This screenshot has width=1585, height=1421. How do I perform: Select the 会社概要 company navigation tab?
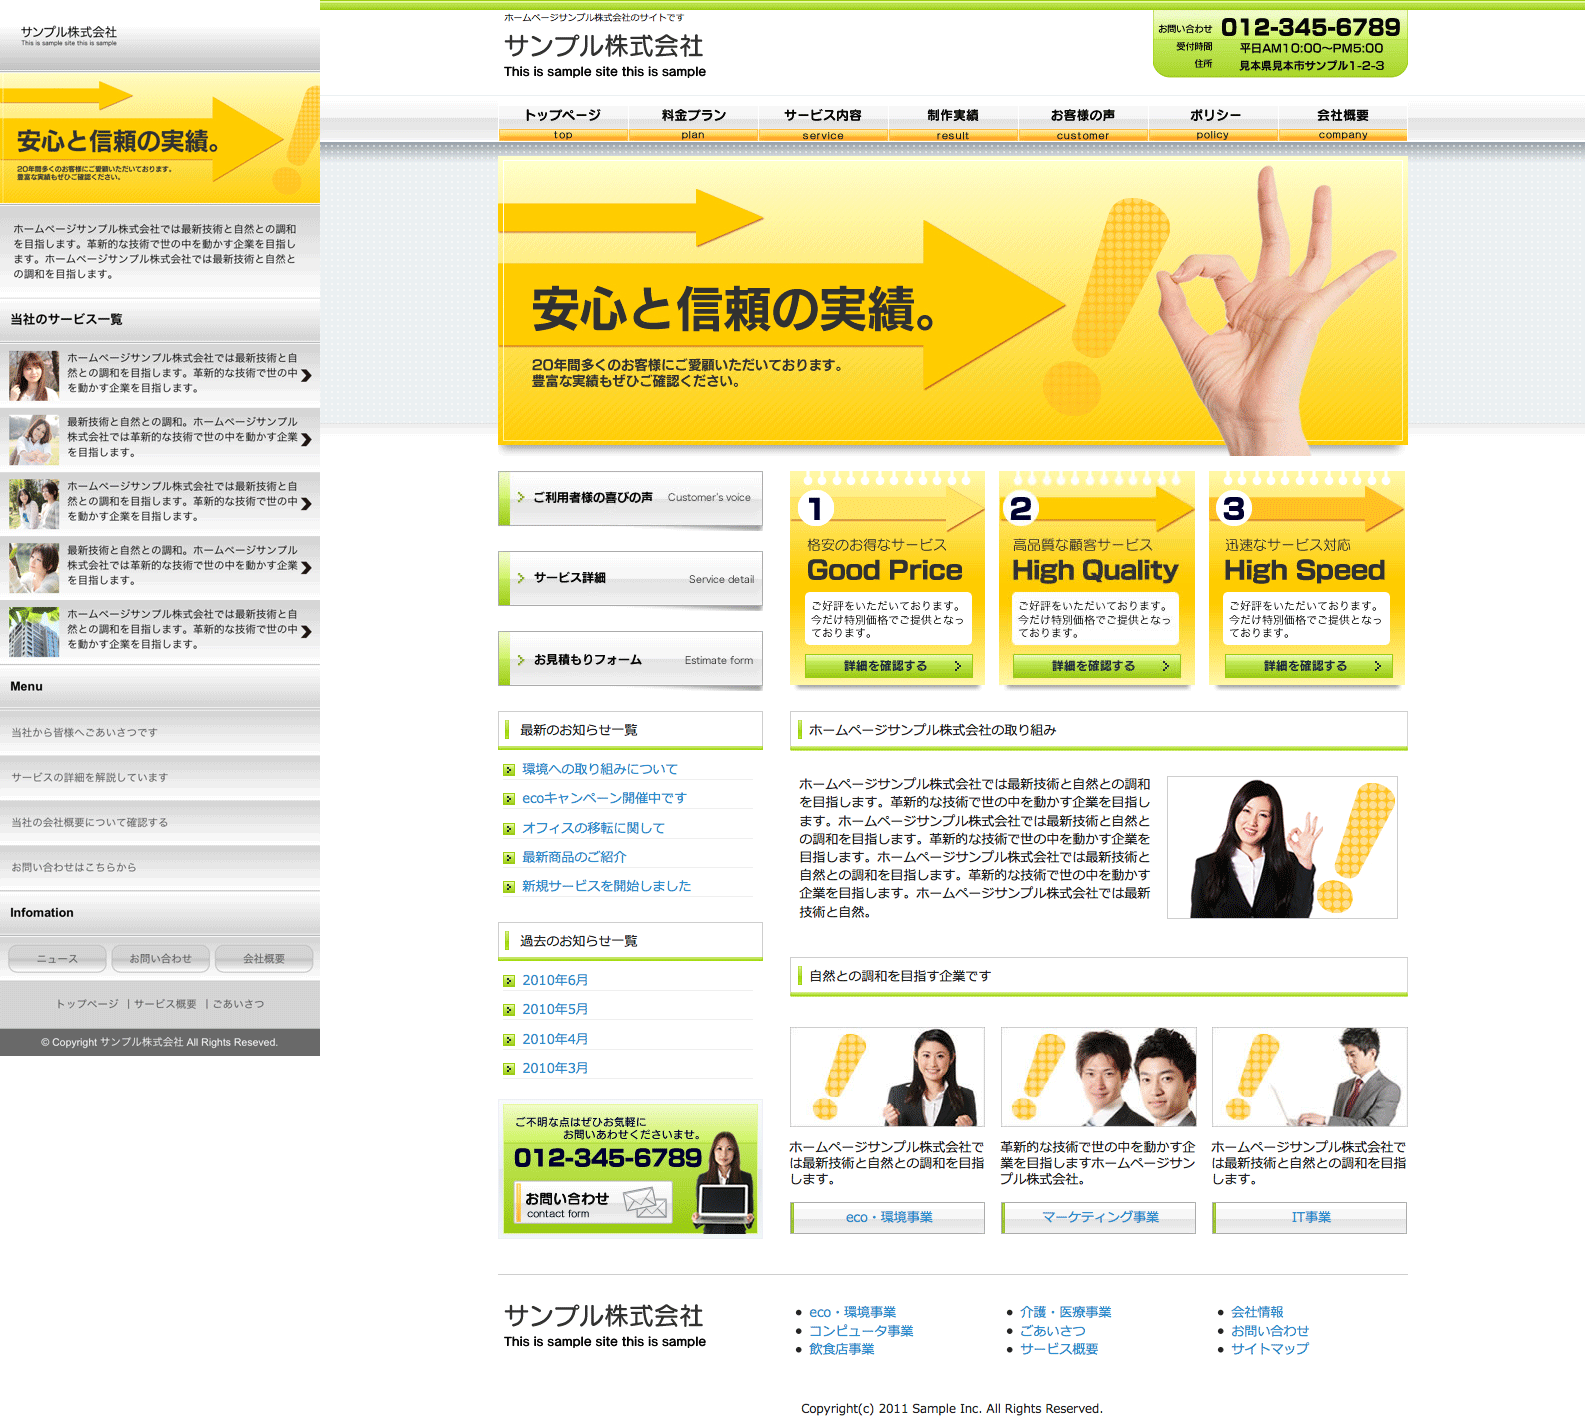click(1342, 123)
